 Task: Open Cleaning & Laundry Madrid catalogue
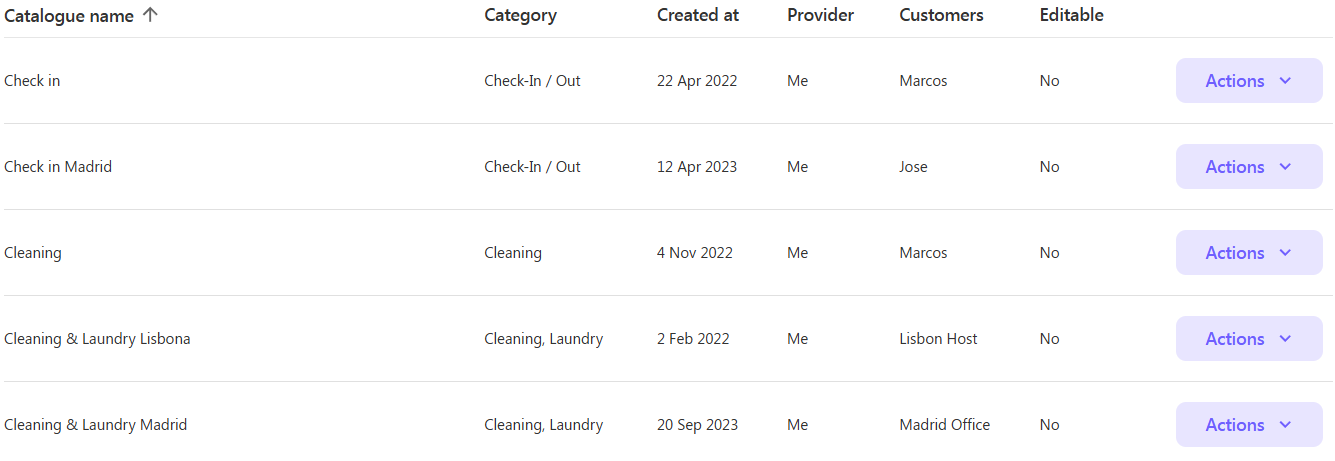tap(95, 425)
